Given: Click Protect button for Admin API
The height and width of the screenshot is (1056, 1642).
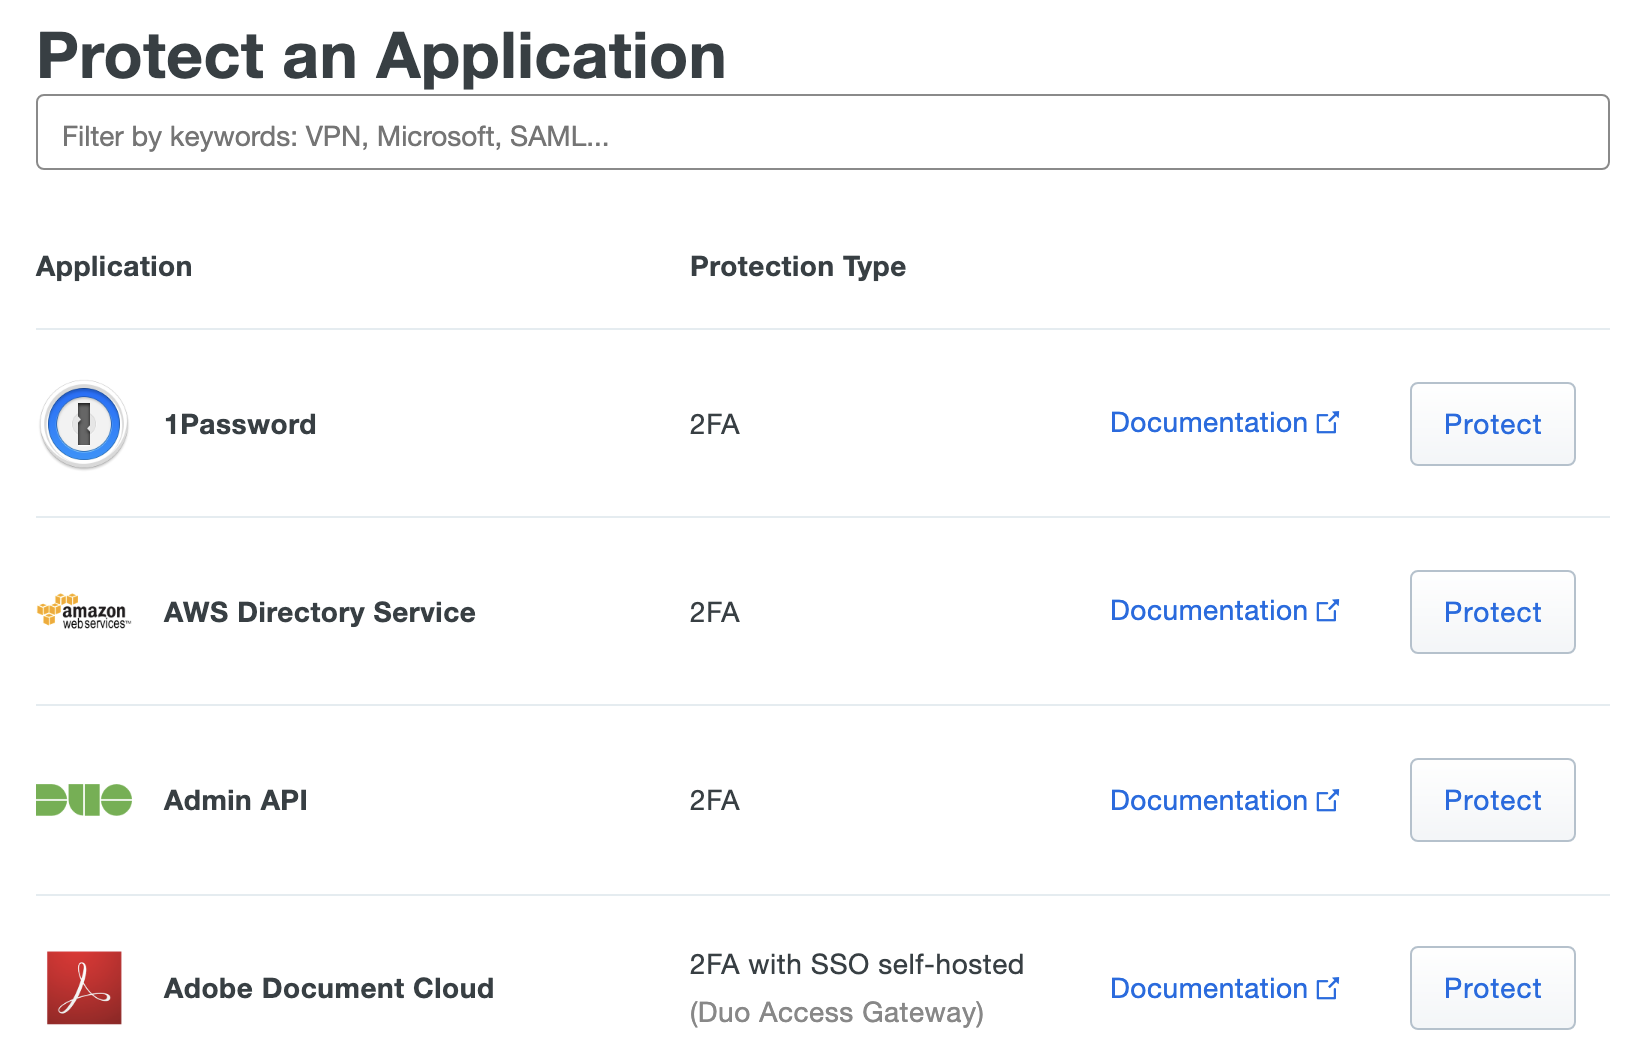Looking at the screenshot, I should coord(1492,800).
